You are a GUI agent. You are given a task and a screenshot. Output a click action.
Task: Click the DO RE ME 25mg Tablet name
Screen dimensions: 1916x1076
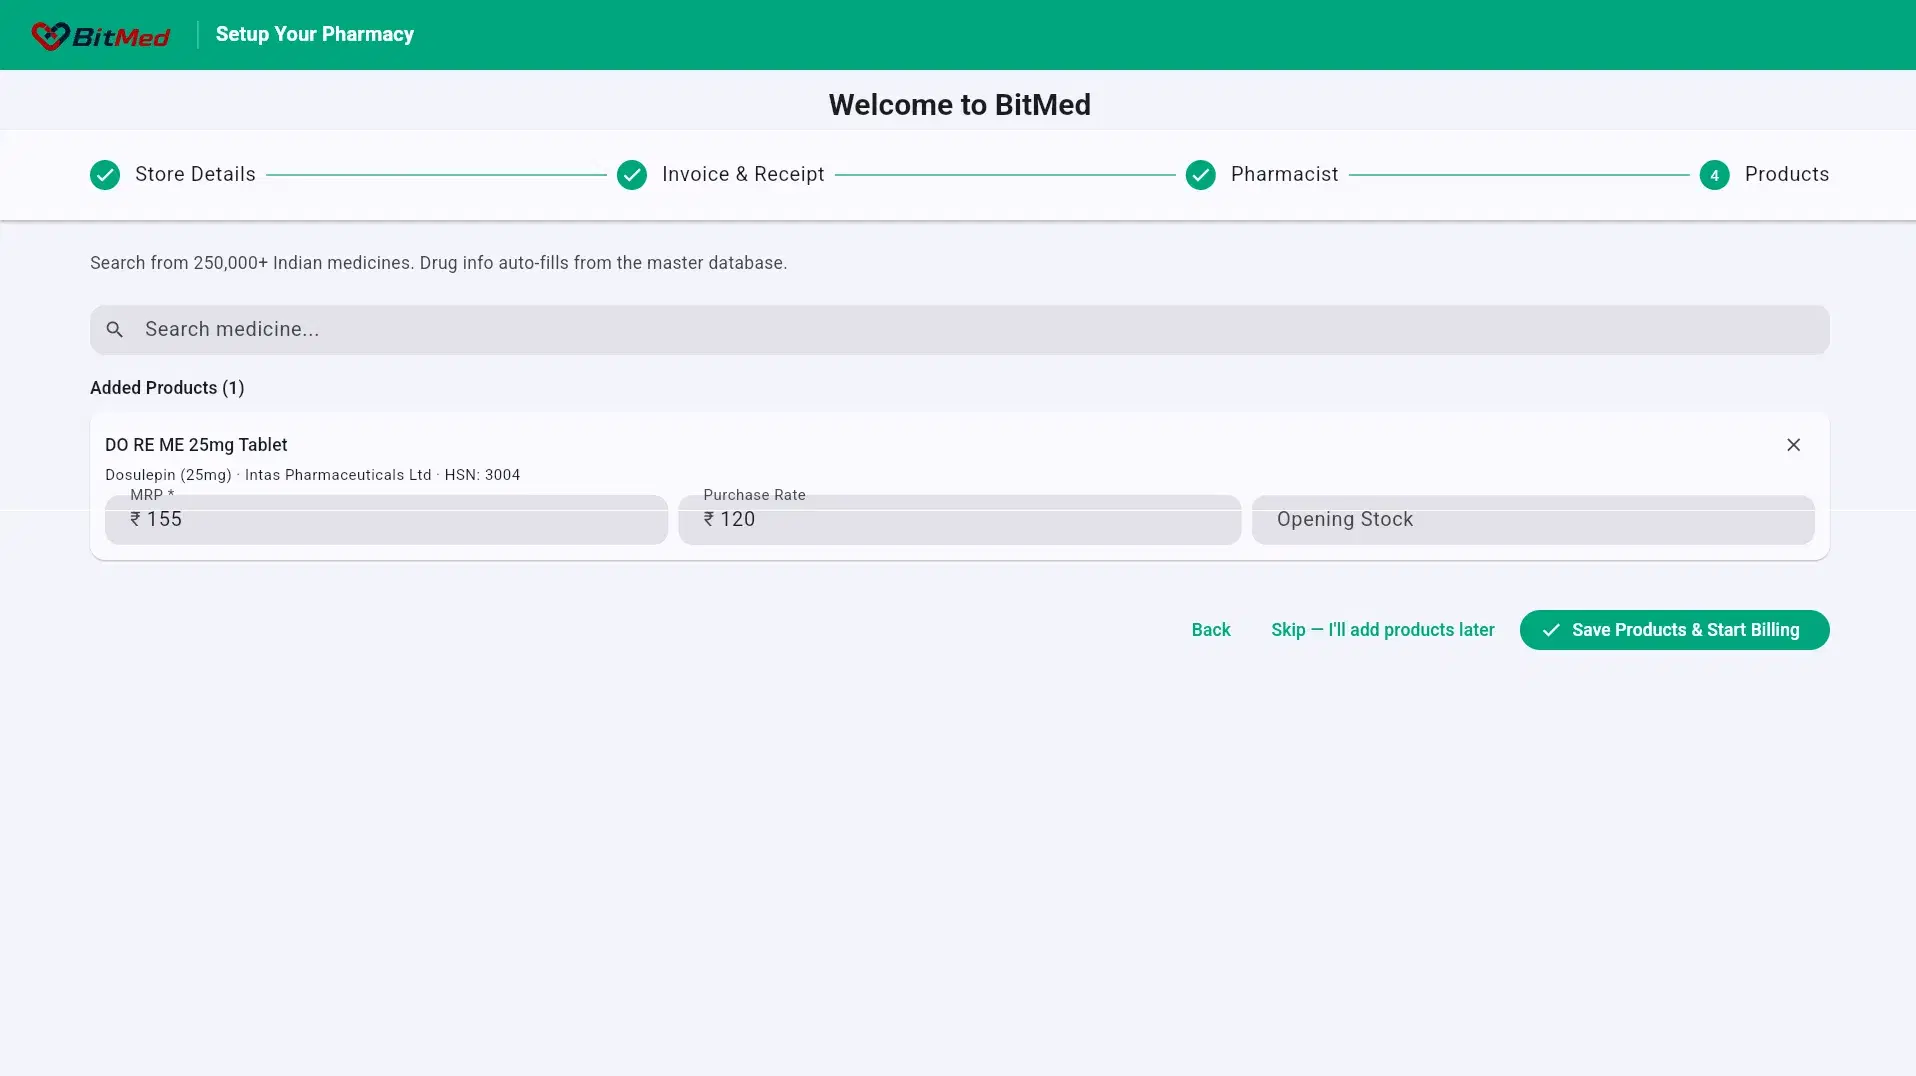pyautogui.click(x=196, y=445)
